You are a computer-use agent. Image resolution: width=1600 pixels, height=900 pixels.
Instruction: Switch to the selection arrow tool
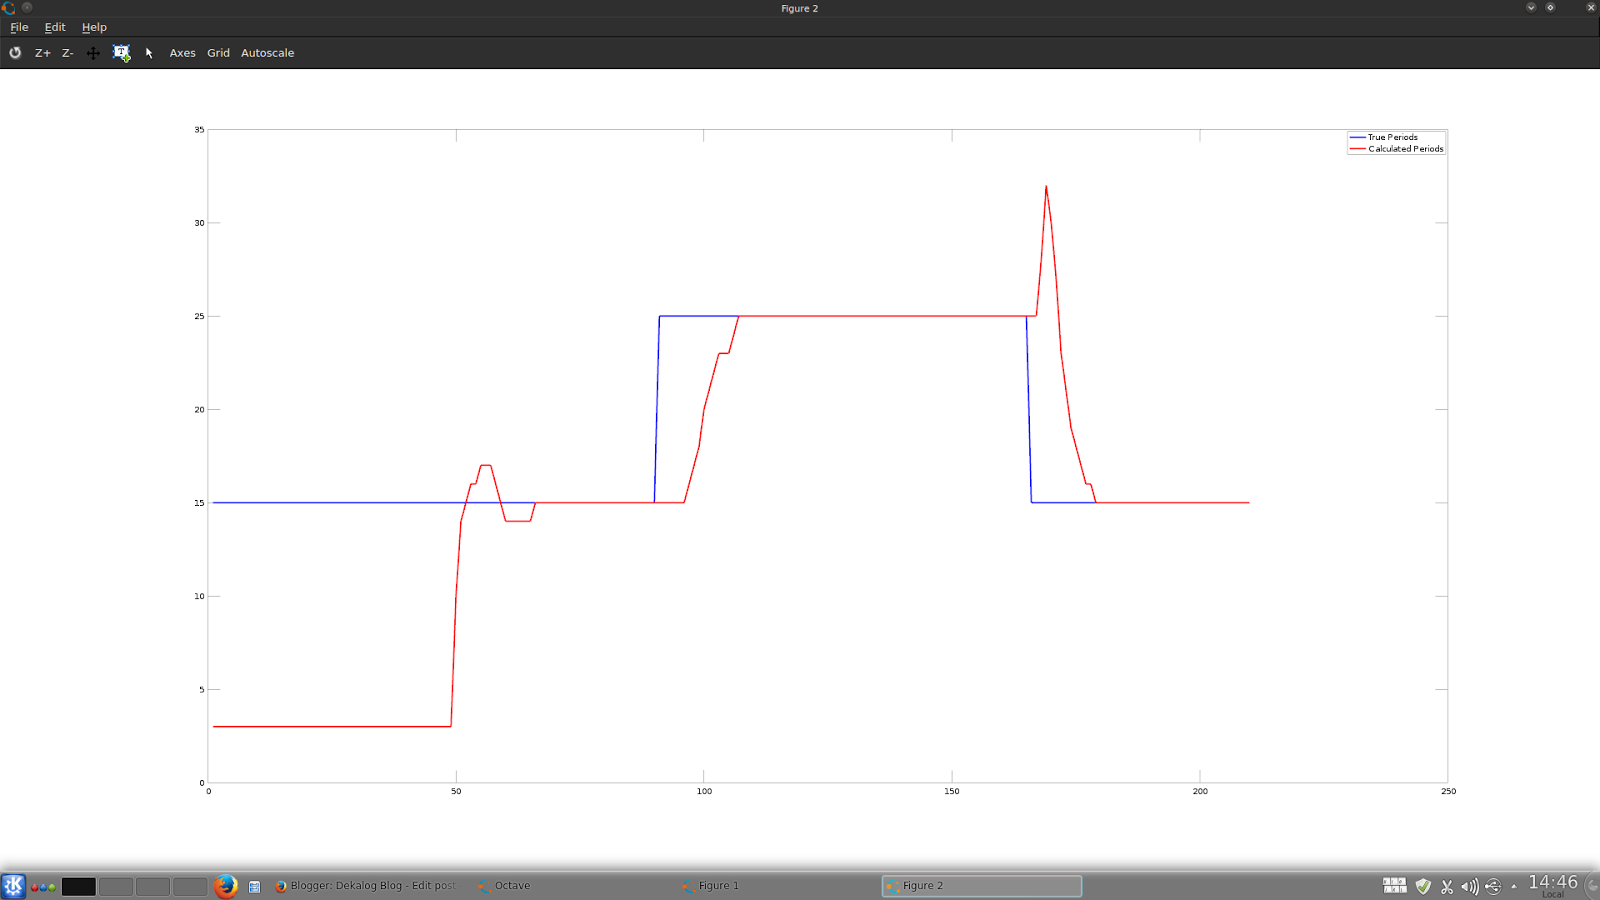149,53
